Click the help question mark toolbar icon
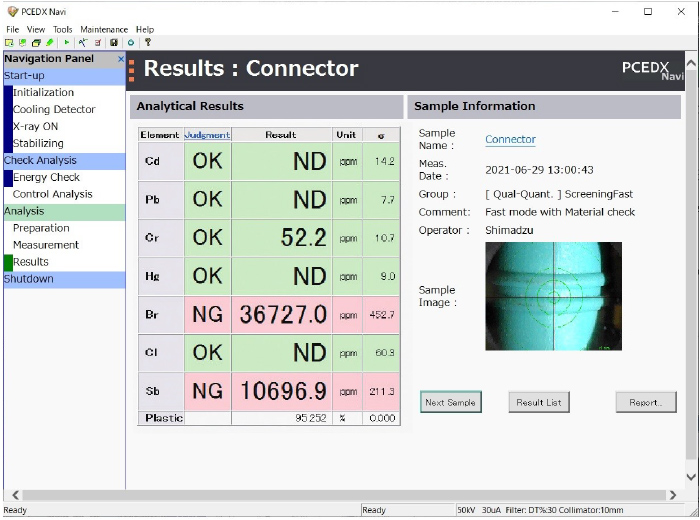This screenshot has height=520, width=700. coord(148,42)
